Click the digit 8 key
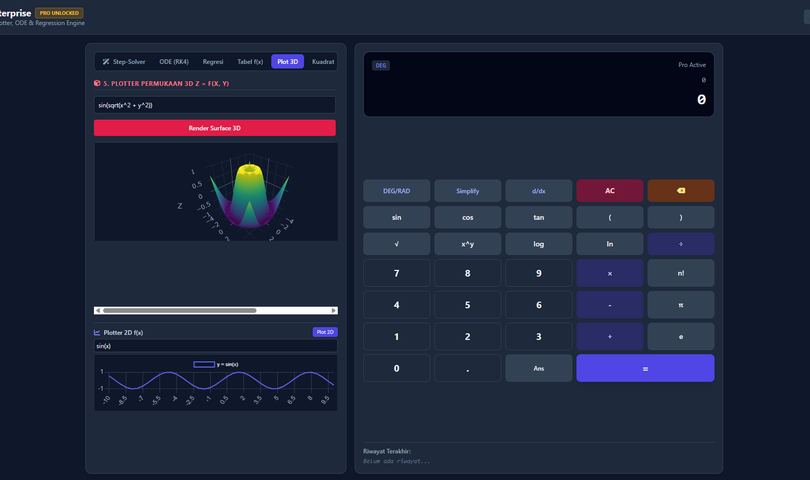Image resolution: width=810 pixels, height=480 pixels. (468, 273)
